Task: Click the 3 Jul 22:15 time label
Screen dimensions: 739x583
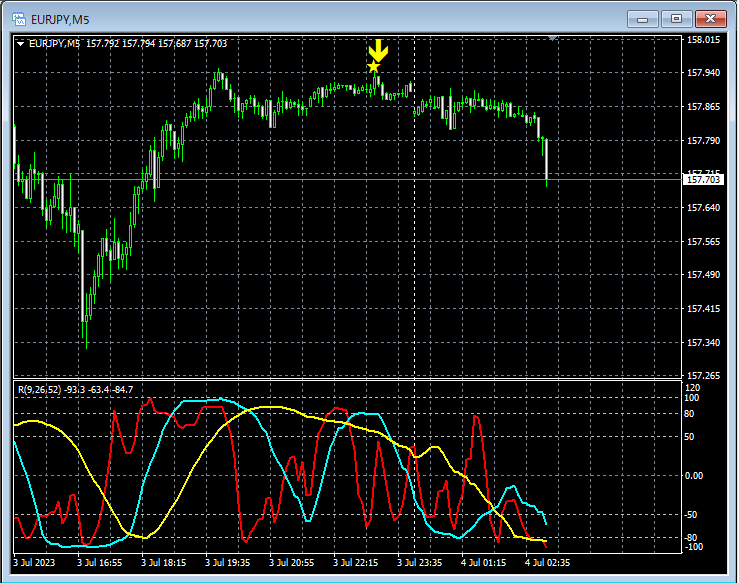Action: pos(355,563)
